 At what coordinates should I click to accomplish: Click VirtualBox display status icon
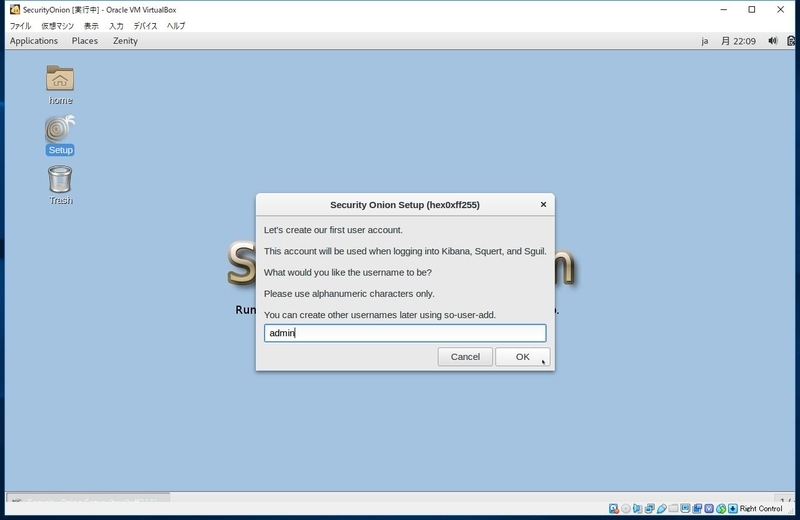(685, 508)
